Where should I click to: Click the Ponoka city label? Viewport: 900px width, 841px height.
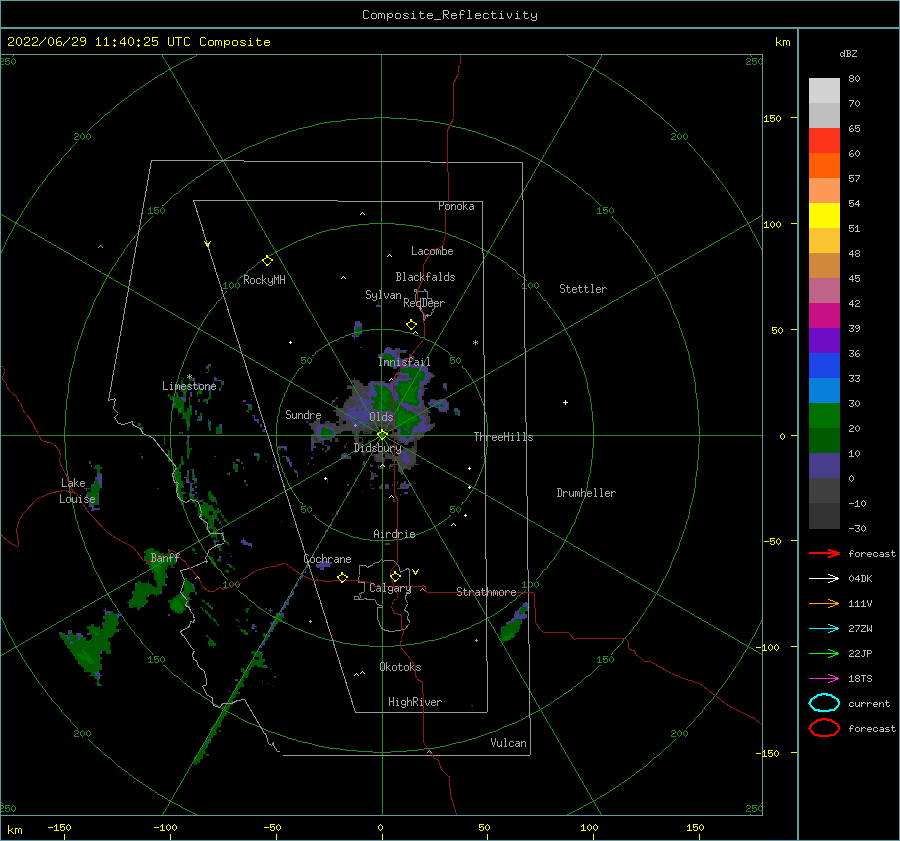click(456, 206)
